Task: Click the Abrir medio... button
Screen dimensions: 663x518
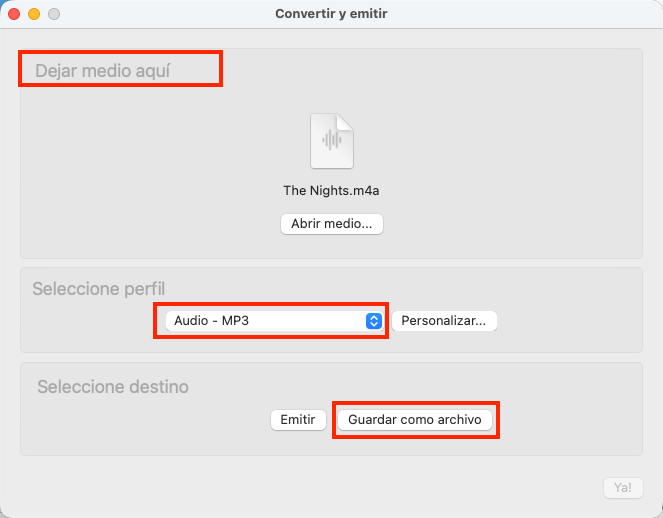Action: coord(331,224)
